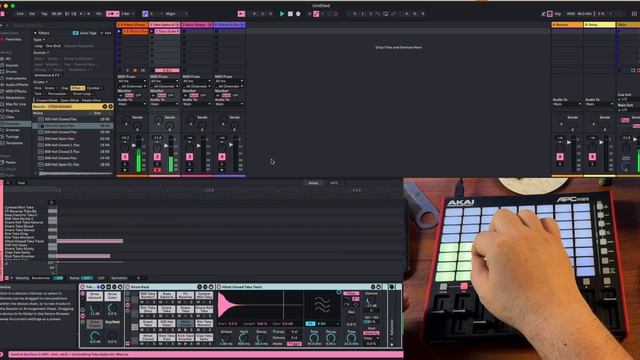Select Plug-Ins browser category

click(x=12, y=111)
